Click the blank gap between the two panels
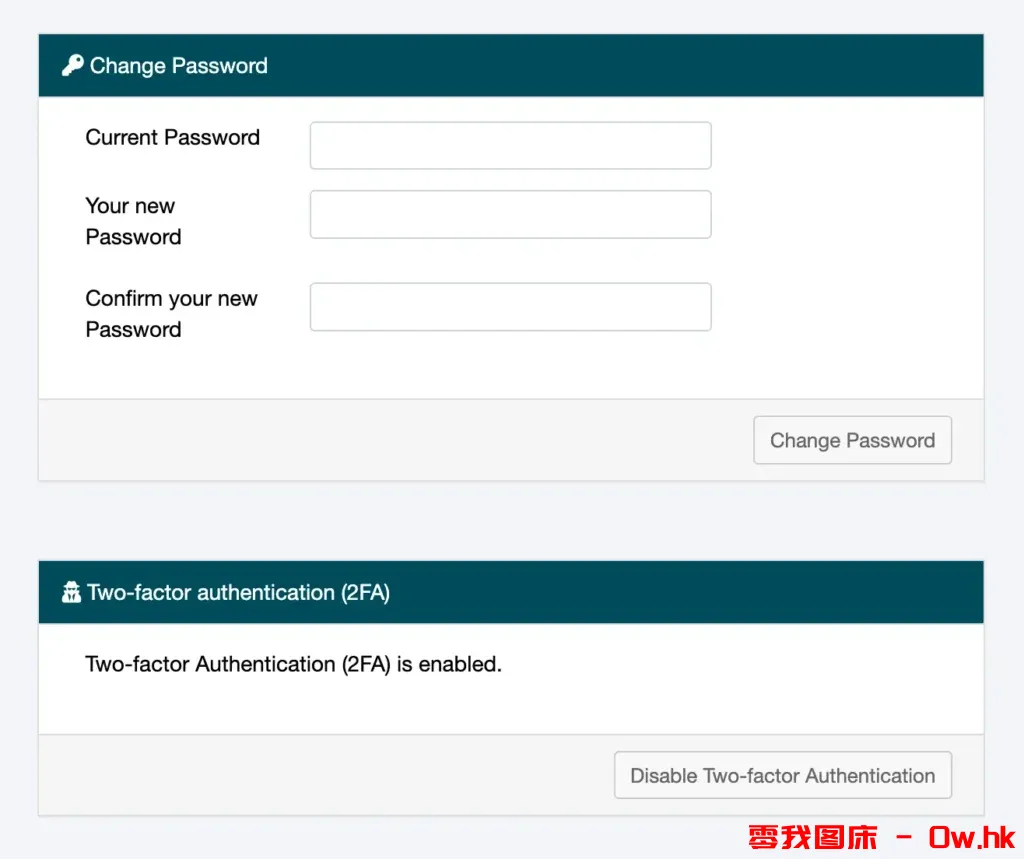Image resolution: width=1024 pixels, height=859 pixels. pyautogui.click(x=510, y=520)
